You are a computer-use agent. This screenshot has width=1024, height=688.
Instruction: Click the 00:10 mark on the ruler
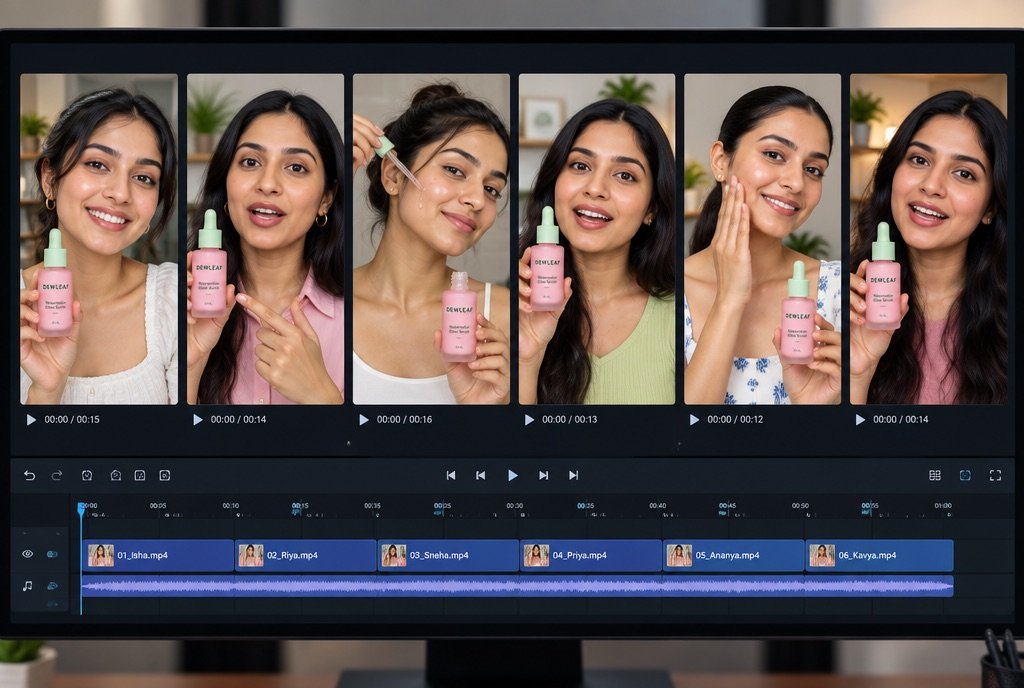(231, 505)
